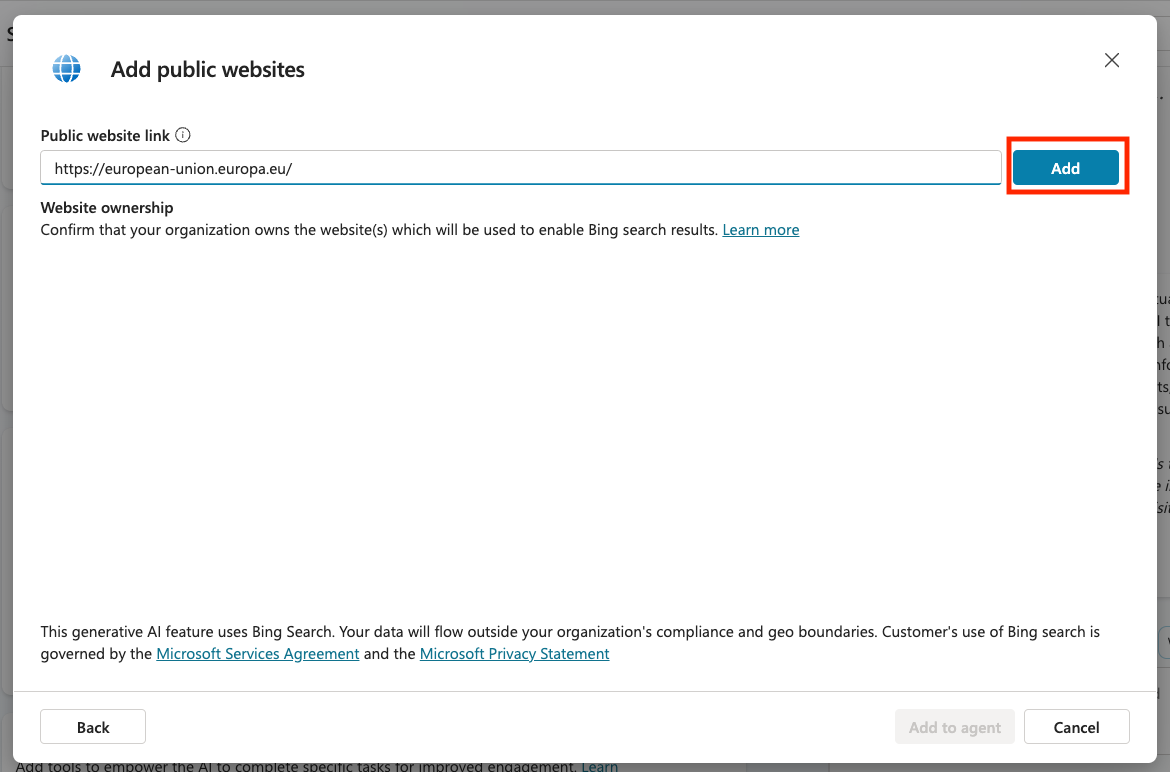Focus the public website link input field
1170x772 pixels.
[x=520, y=167]
